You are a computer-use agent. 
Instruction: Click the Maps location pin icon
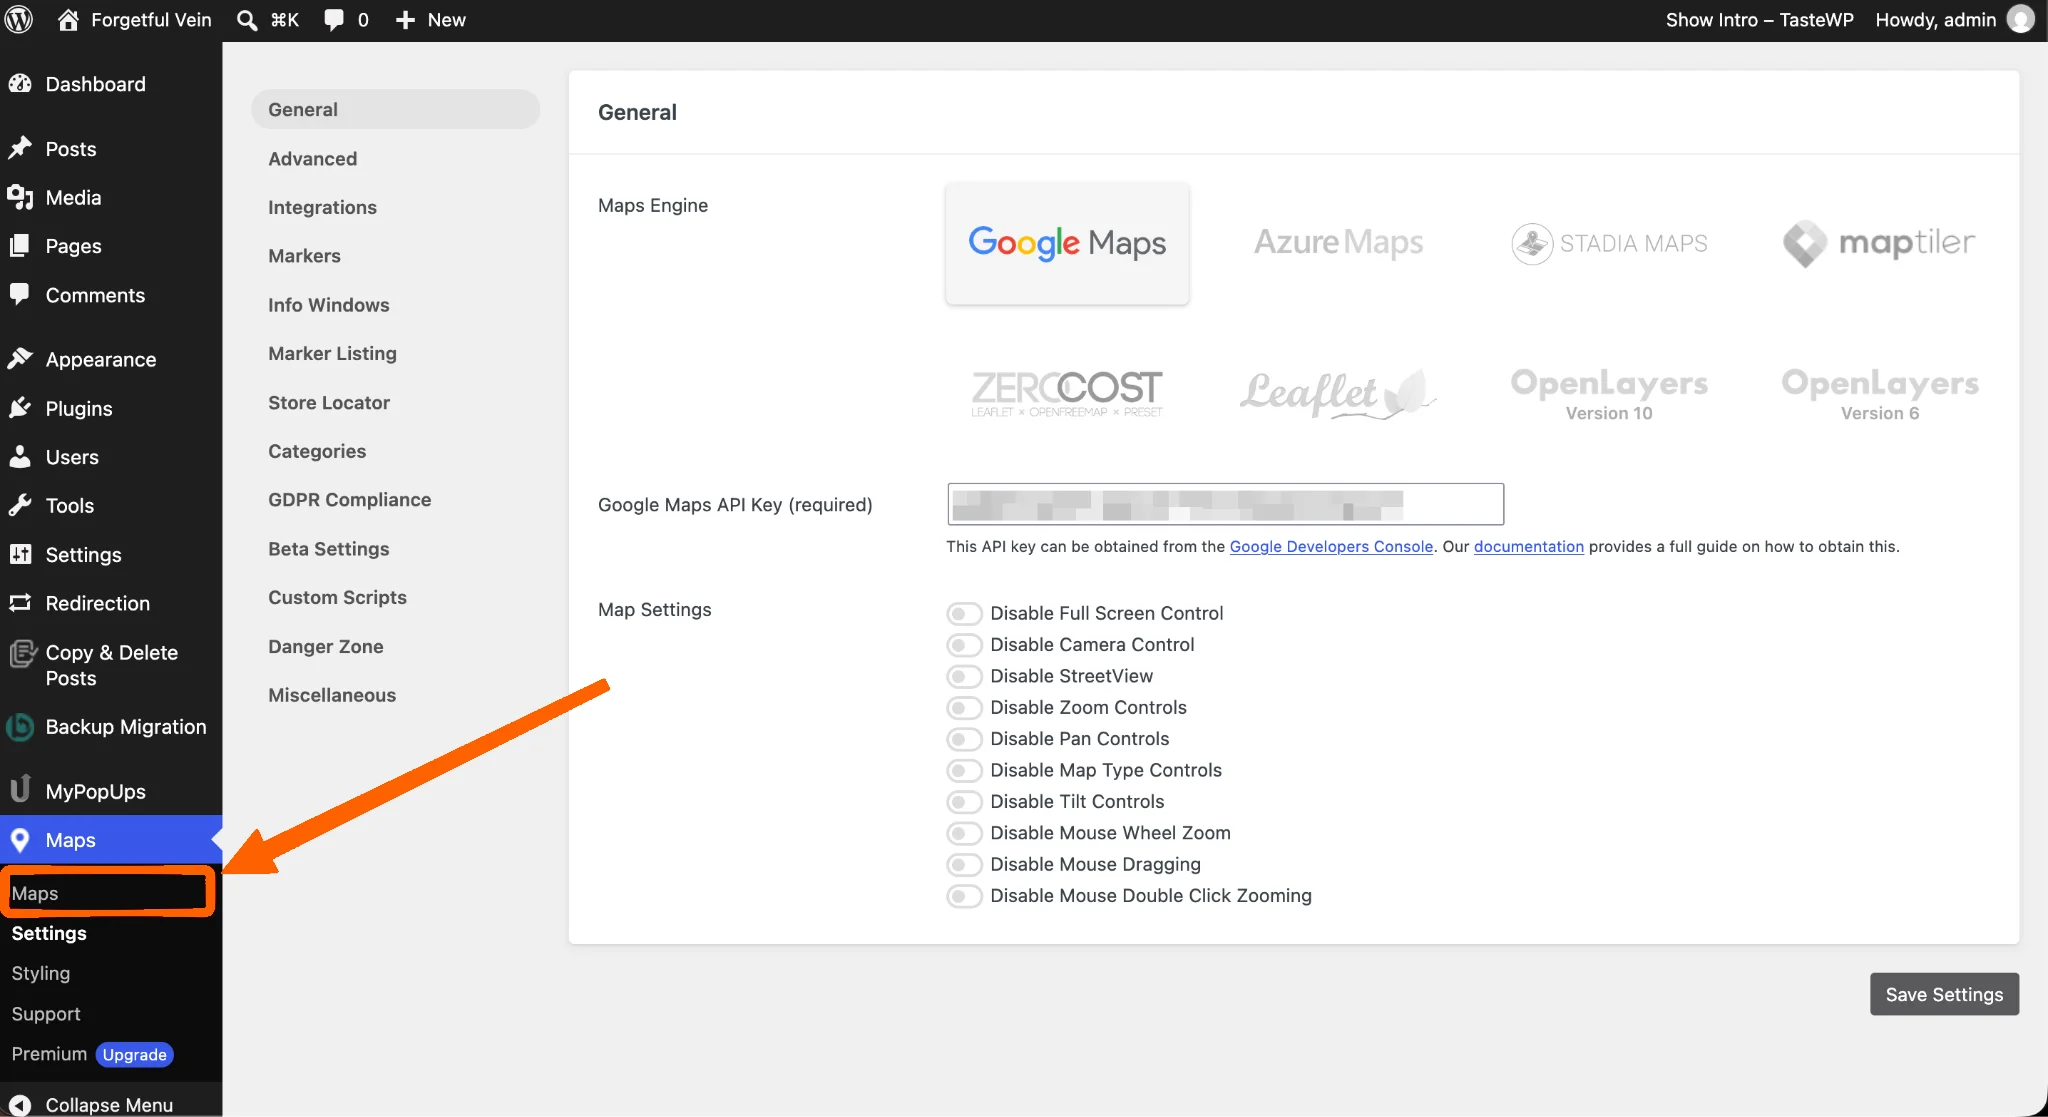20,840
